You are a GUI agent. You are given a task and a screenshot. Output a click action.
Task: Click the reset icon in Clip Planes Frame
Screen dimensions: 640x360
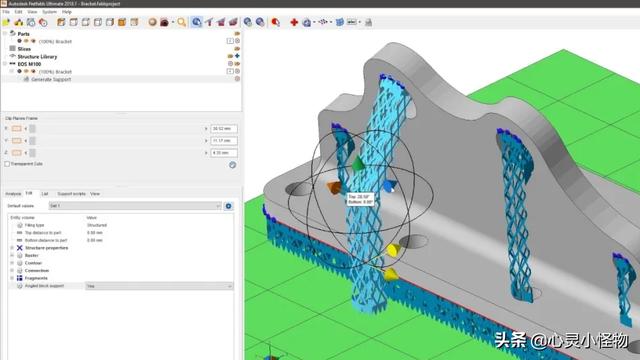233,165
